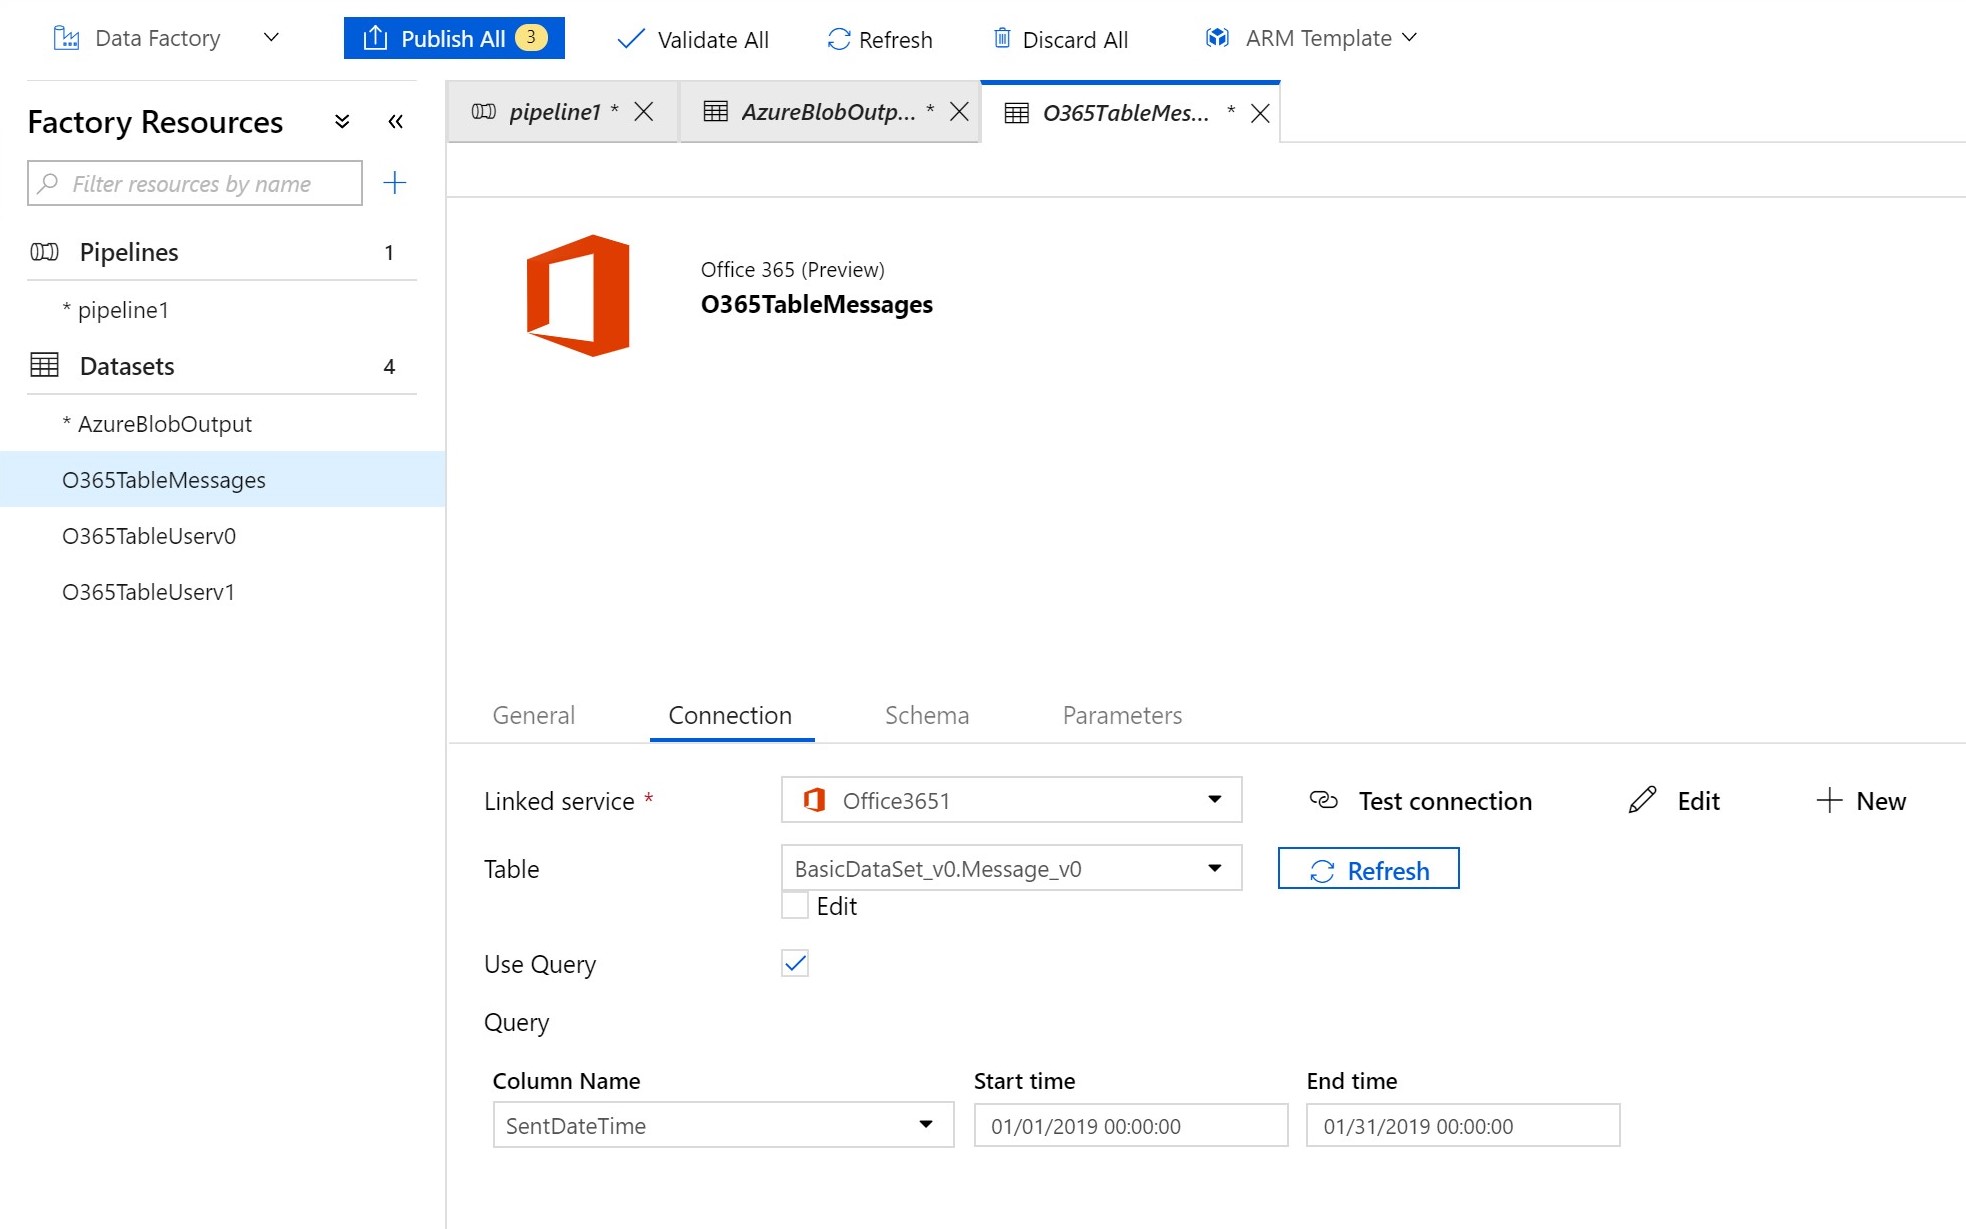1966x1229 pixels.
Task: Open the Column Name SentDateTime dropdown
Action: point(926,1125)
